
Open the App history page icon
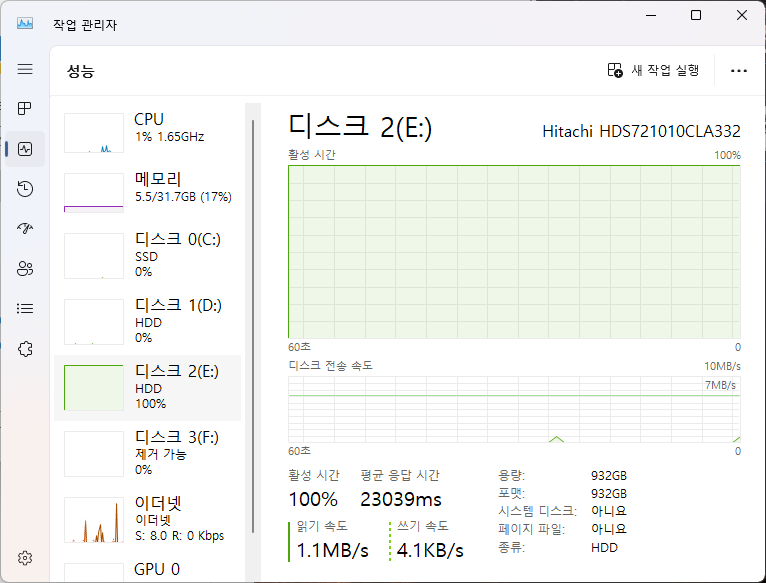[25, 189]
